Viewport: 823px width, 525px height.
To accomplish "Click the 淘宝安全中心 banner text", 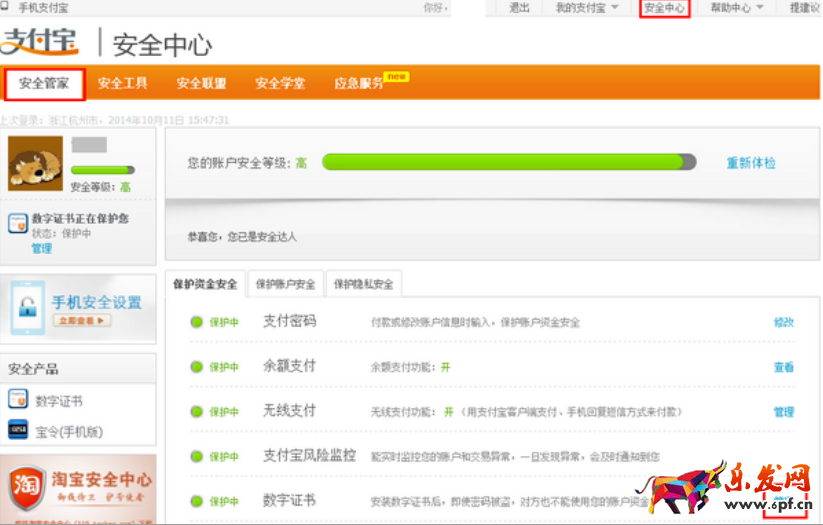I will click(101, 479).
